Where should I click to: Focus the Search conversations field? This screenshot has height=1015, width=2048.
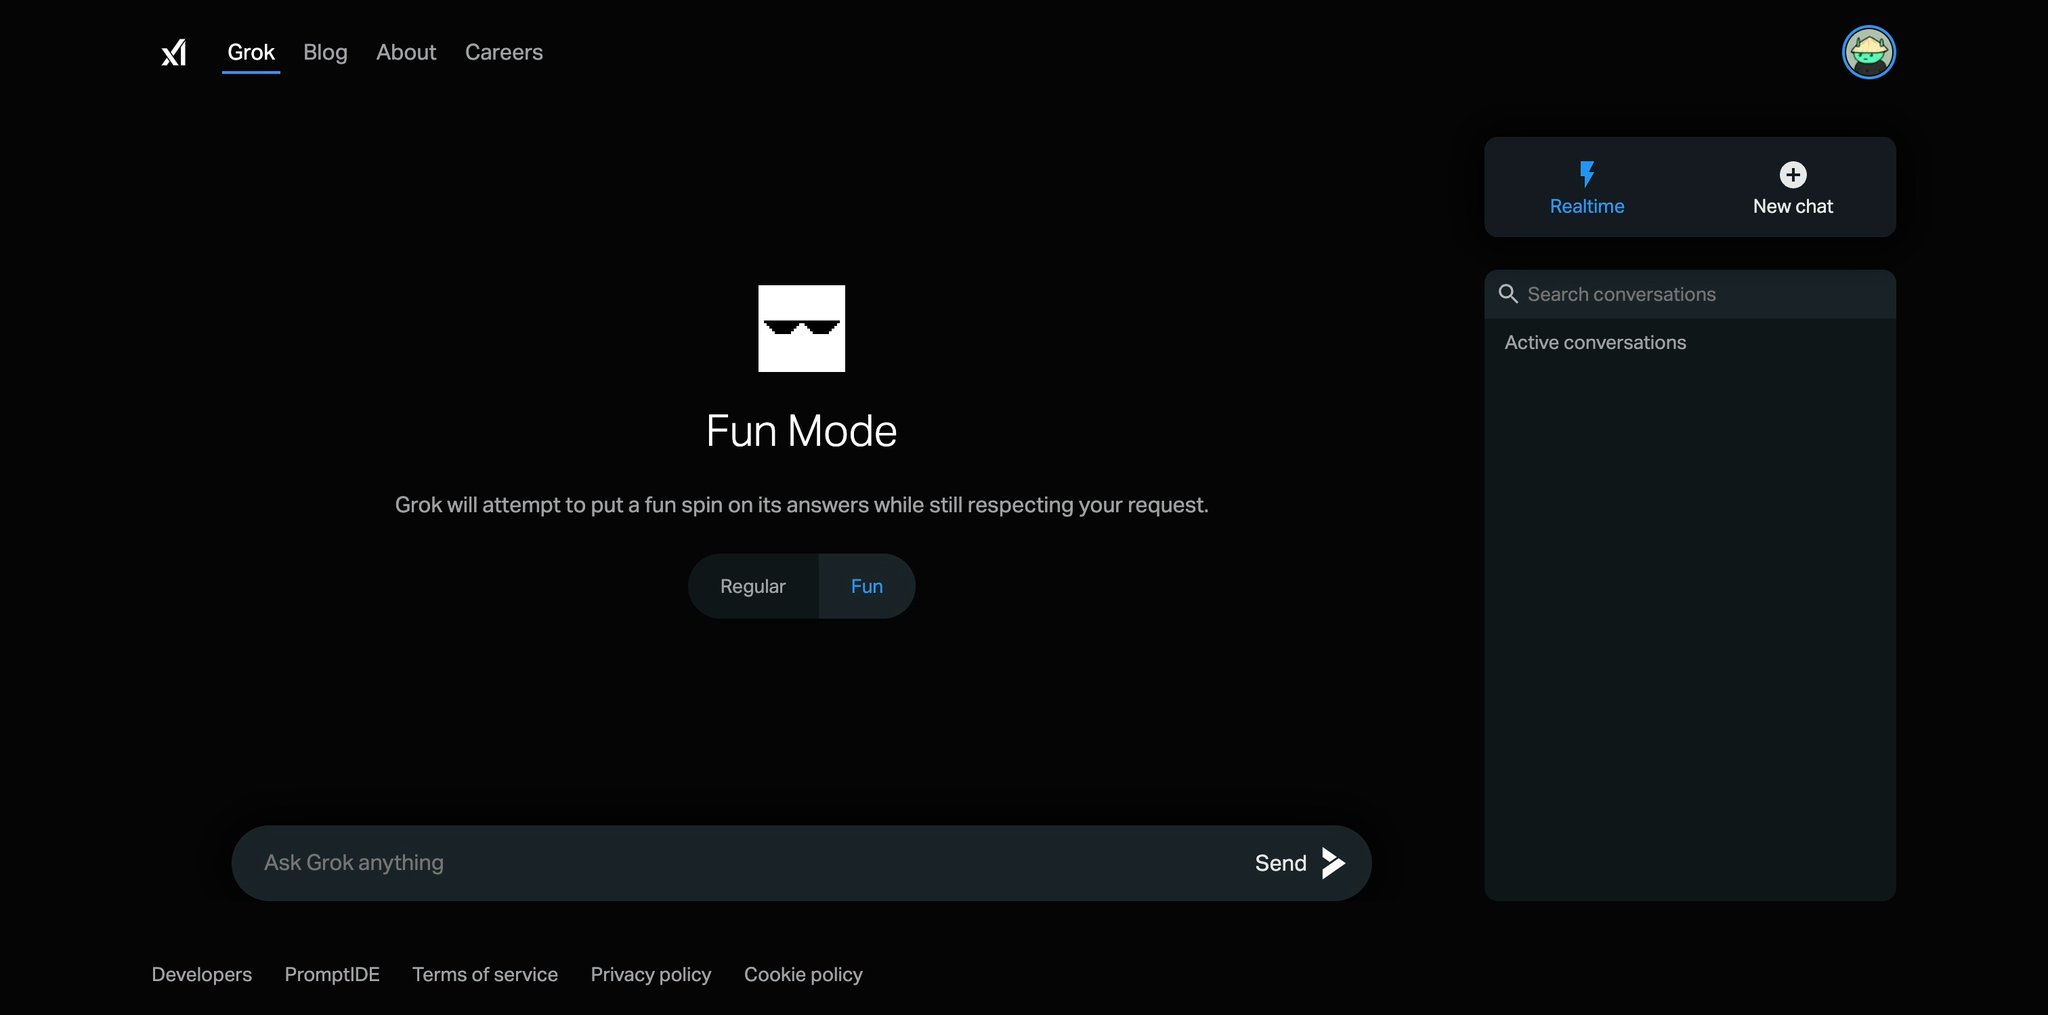tap(1690, 294)
